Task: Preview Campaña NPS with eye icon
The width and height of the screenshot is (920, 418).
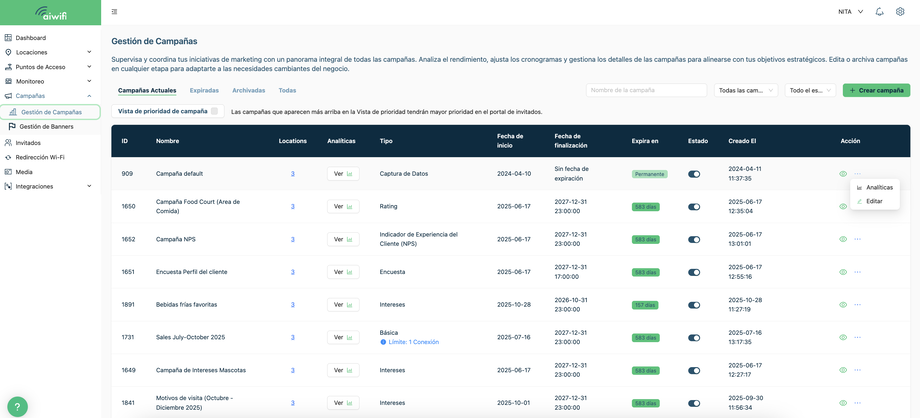Action: pyautogui.click(x=843, y=240)
